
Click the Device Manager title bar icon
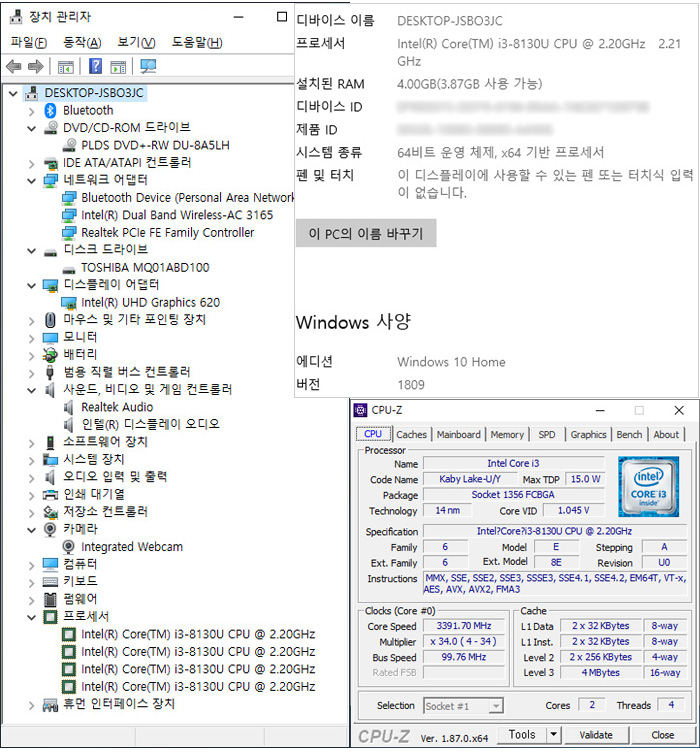pos(16,17)
